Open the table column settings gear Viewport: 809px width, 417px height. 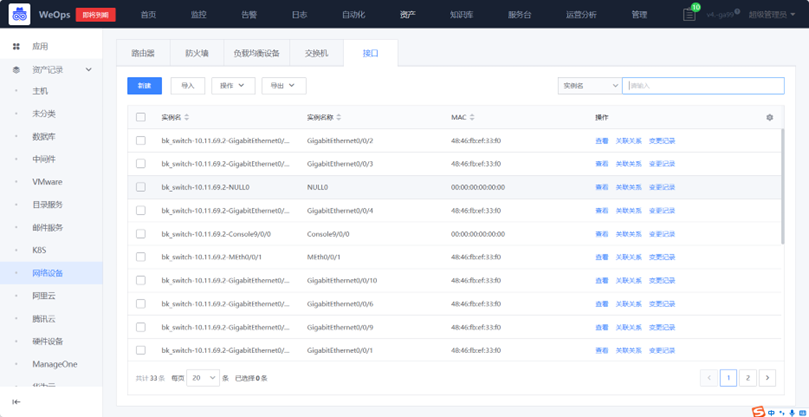pos(769,118)
